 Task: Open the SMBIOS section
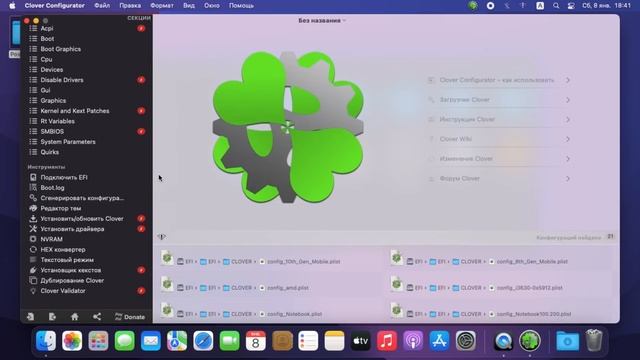[52, 131]
